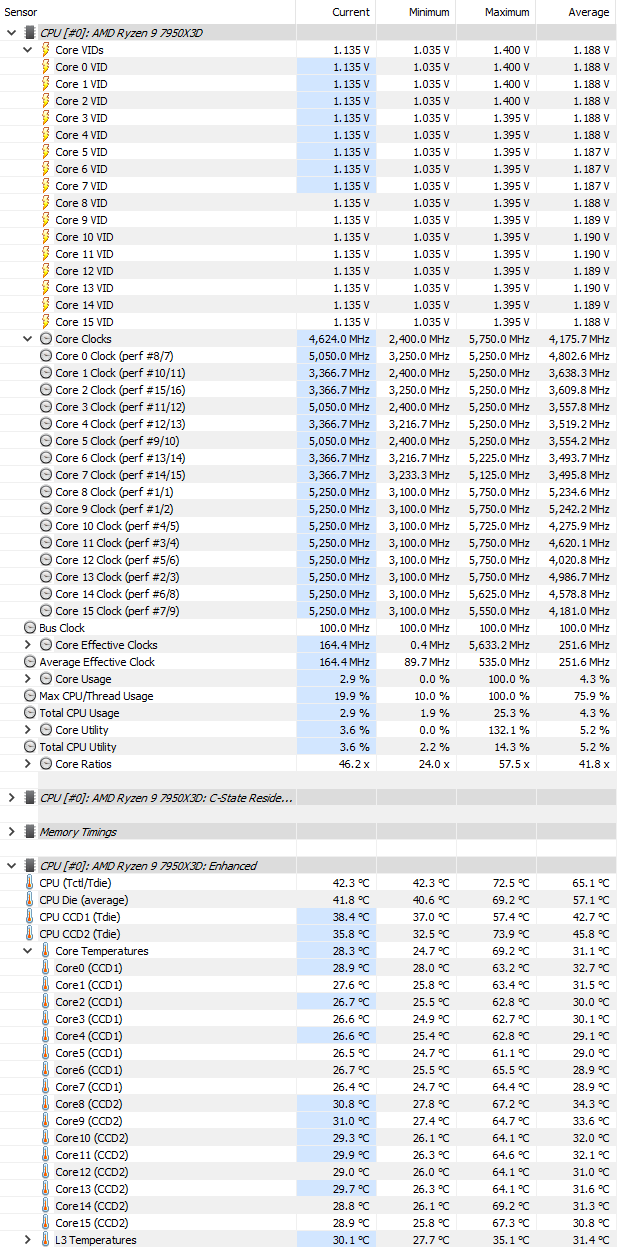Click the lightning icon beside Core 0 VID
617x1247 pixels.
click(46, 67)
